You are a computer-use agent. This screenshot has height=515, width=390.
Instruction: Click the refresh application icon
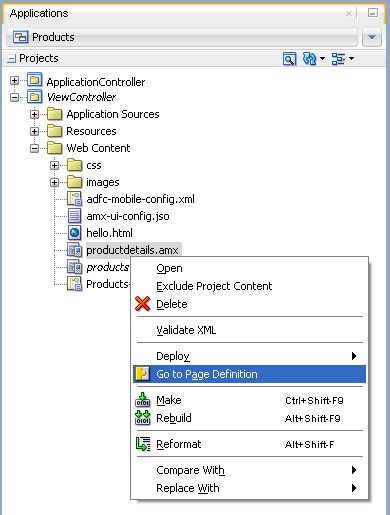pos(309,59)
